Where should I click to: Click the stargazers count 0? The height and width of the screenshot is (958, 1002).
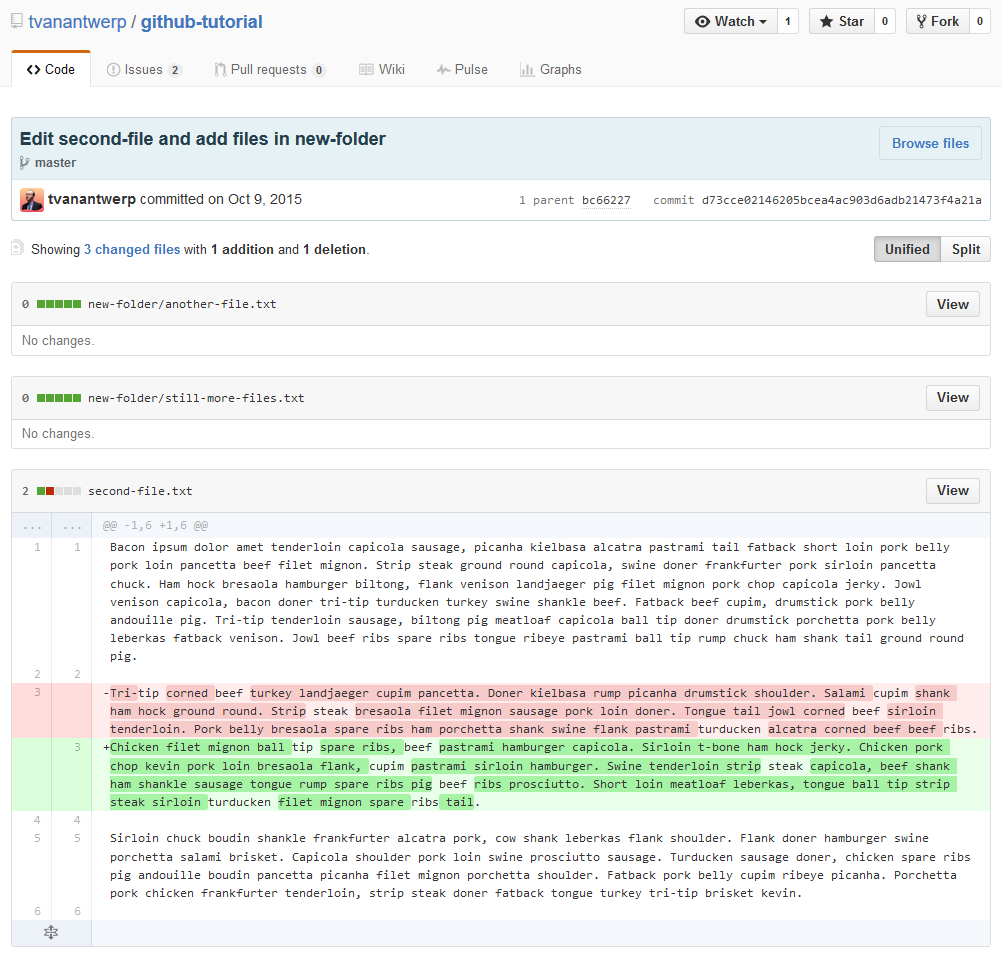[x=884, y=22]
